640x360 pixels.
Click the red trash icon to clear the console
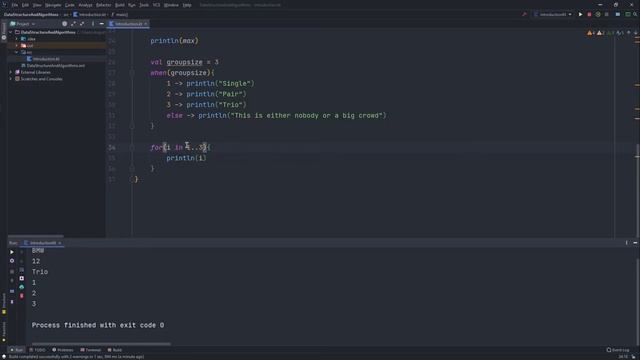pos(22,296)
